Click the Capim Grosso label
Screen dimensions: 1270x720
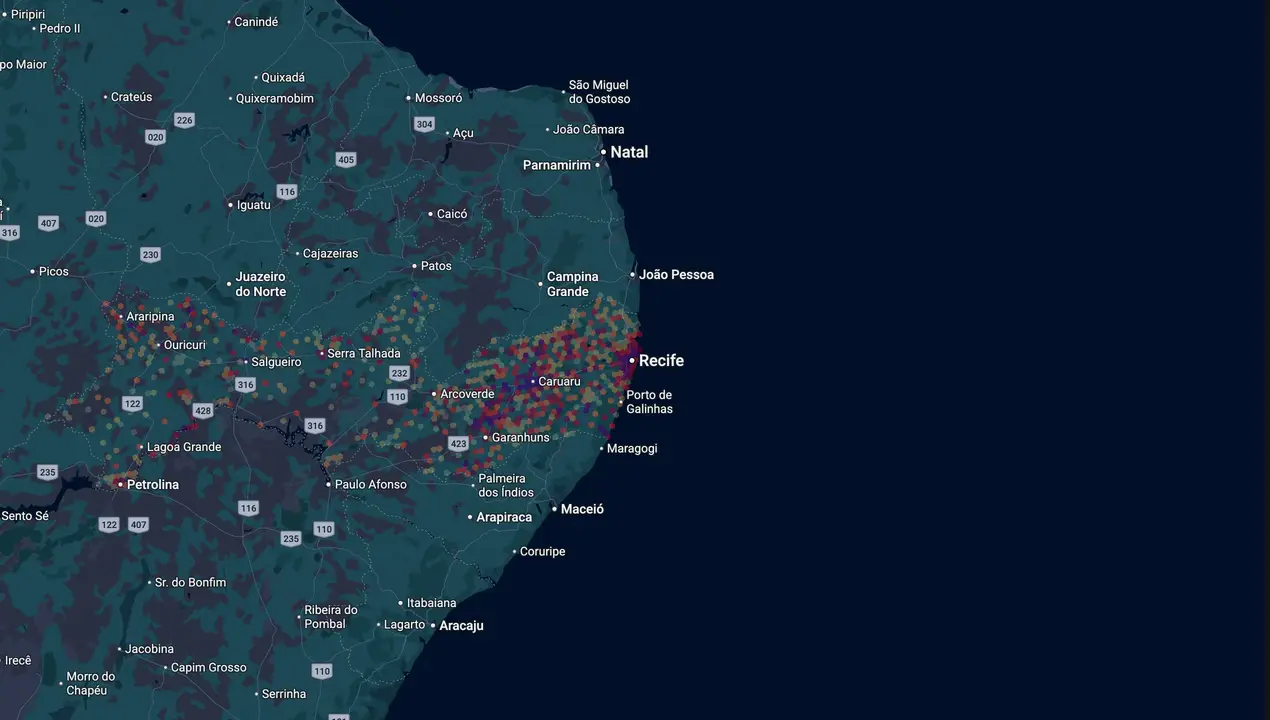point(209,667)
